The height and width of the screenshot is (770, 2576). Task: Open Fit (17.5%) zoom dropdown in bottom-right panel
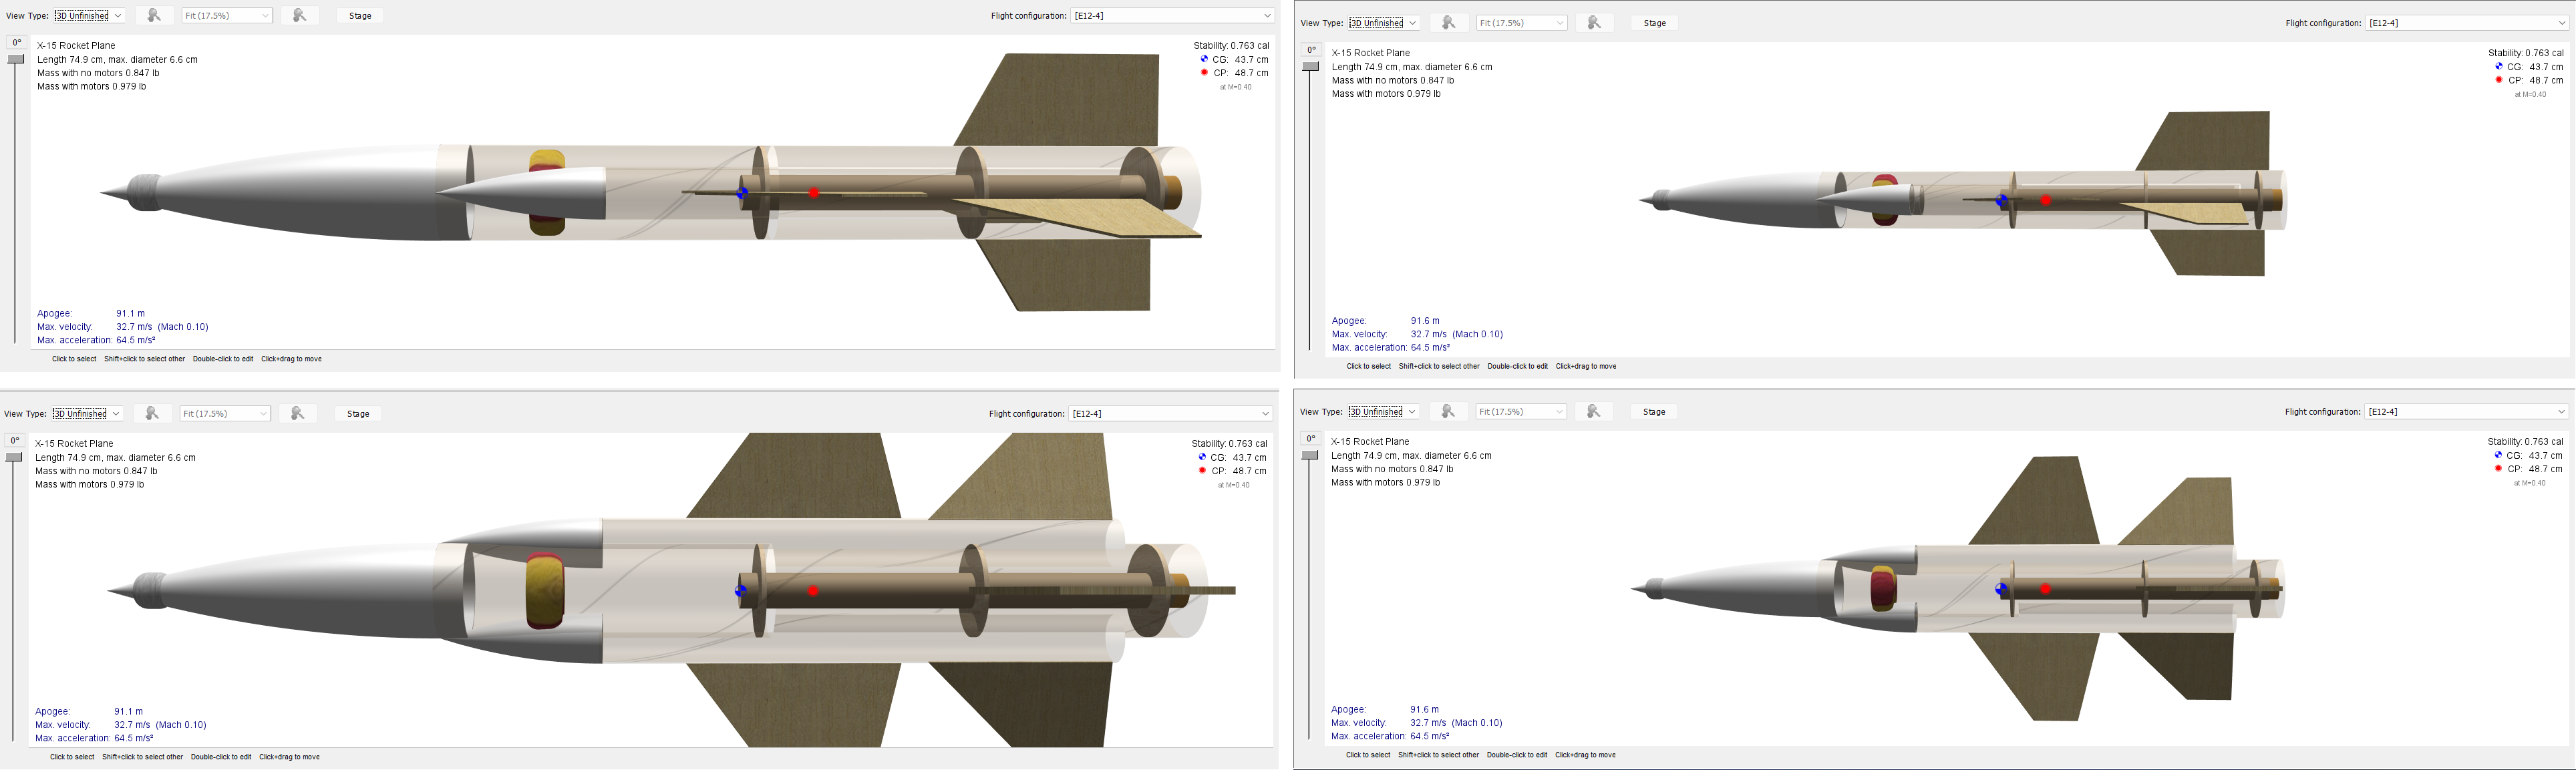click(x=1521, y=411)
